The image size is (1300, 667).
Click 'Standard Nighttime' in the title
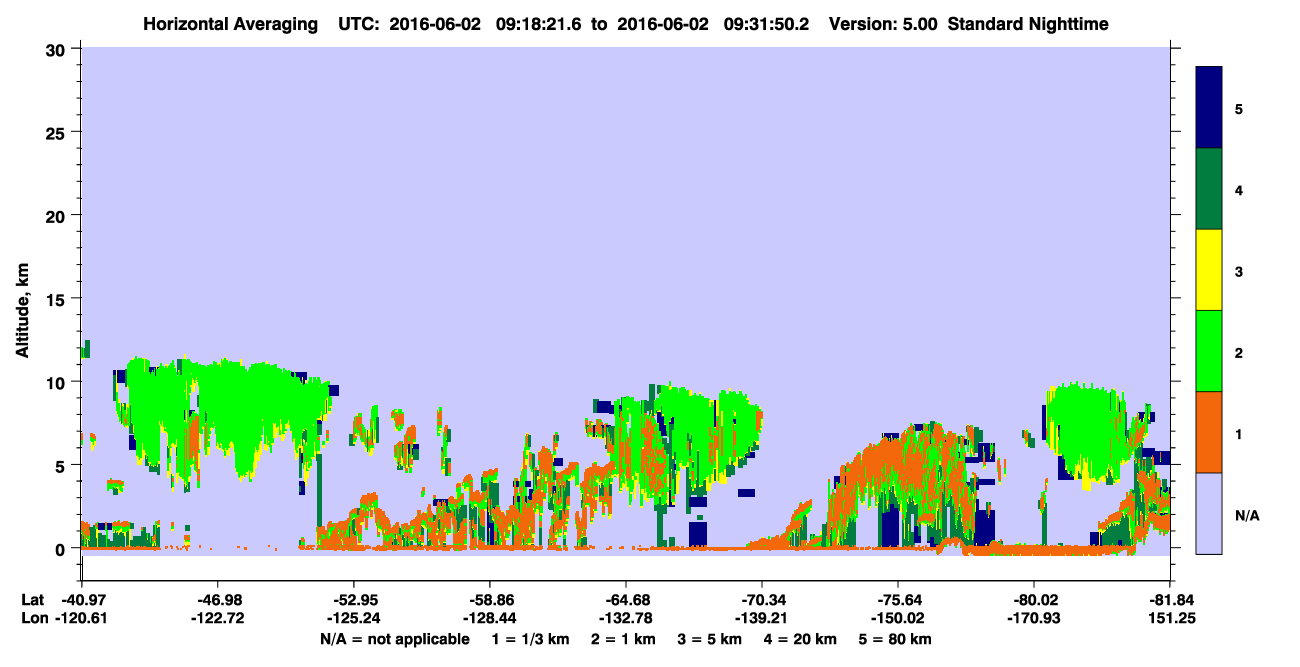tap(1030, 24)
